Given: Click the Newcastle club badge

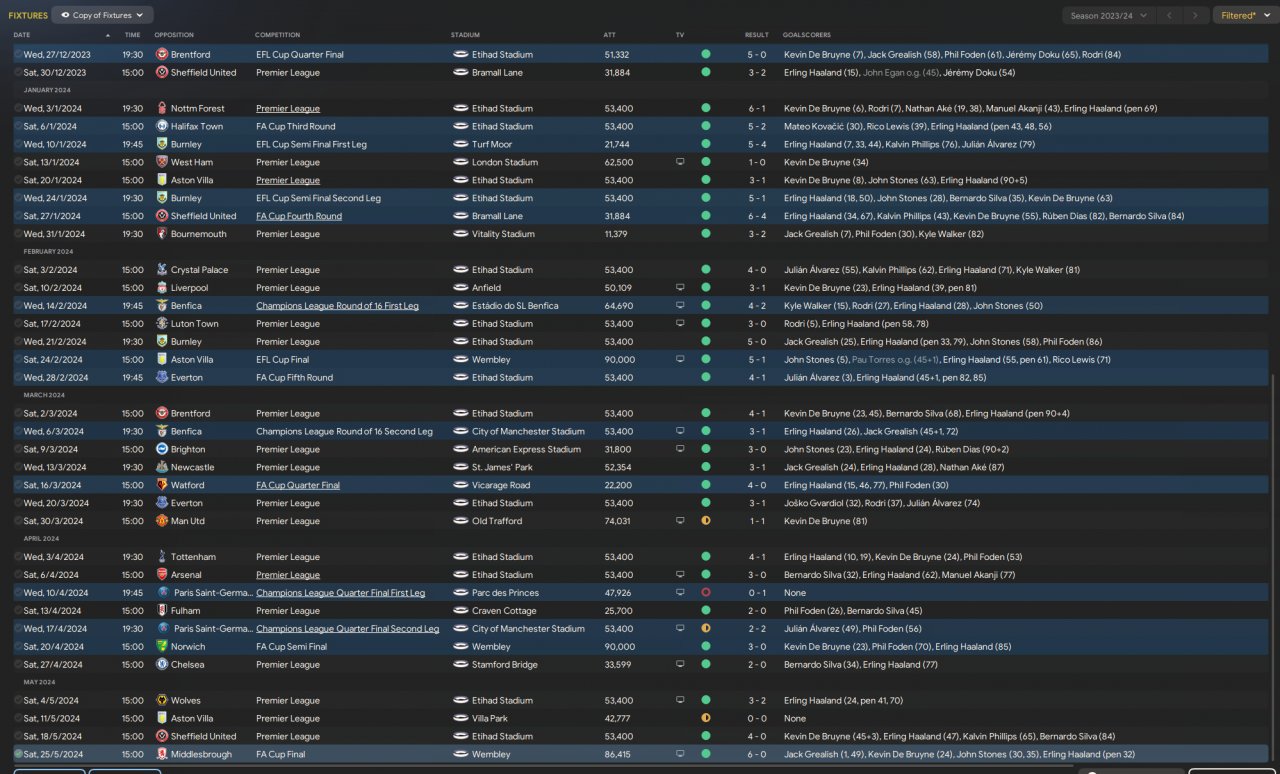Looking at the screenshot, I should [162, 467].
